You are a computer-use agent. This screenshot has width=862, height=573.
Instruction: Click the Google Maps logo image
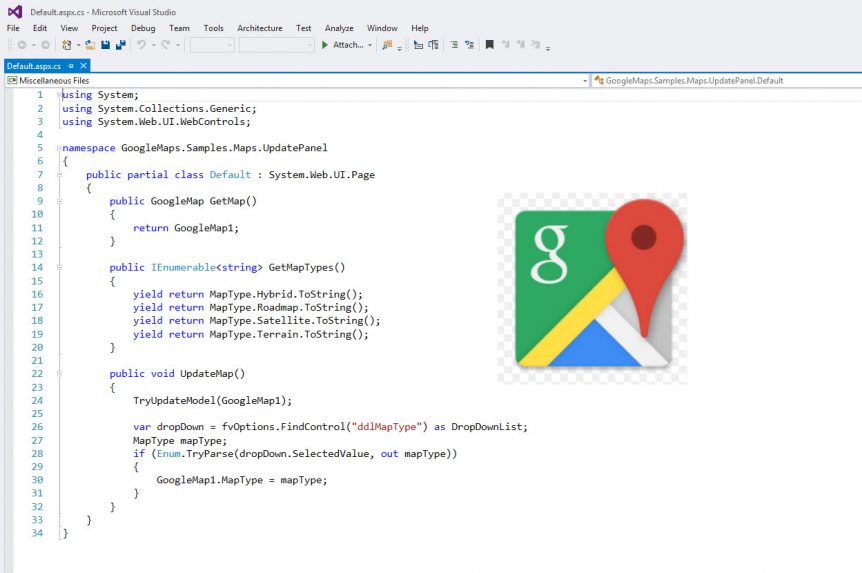tap(593, 288)
